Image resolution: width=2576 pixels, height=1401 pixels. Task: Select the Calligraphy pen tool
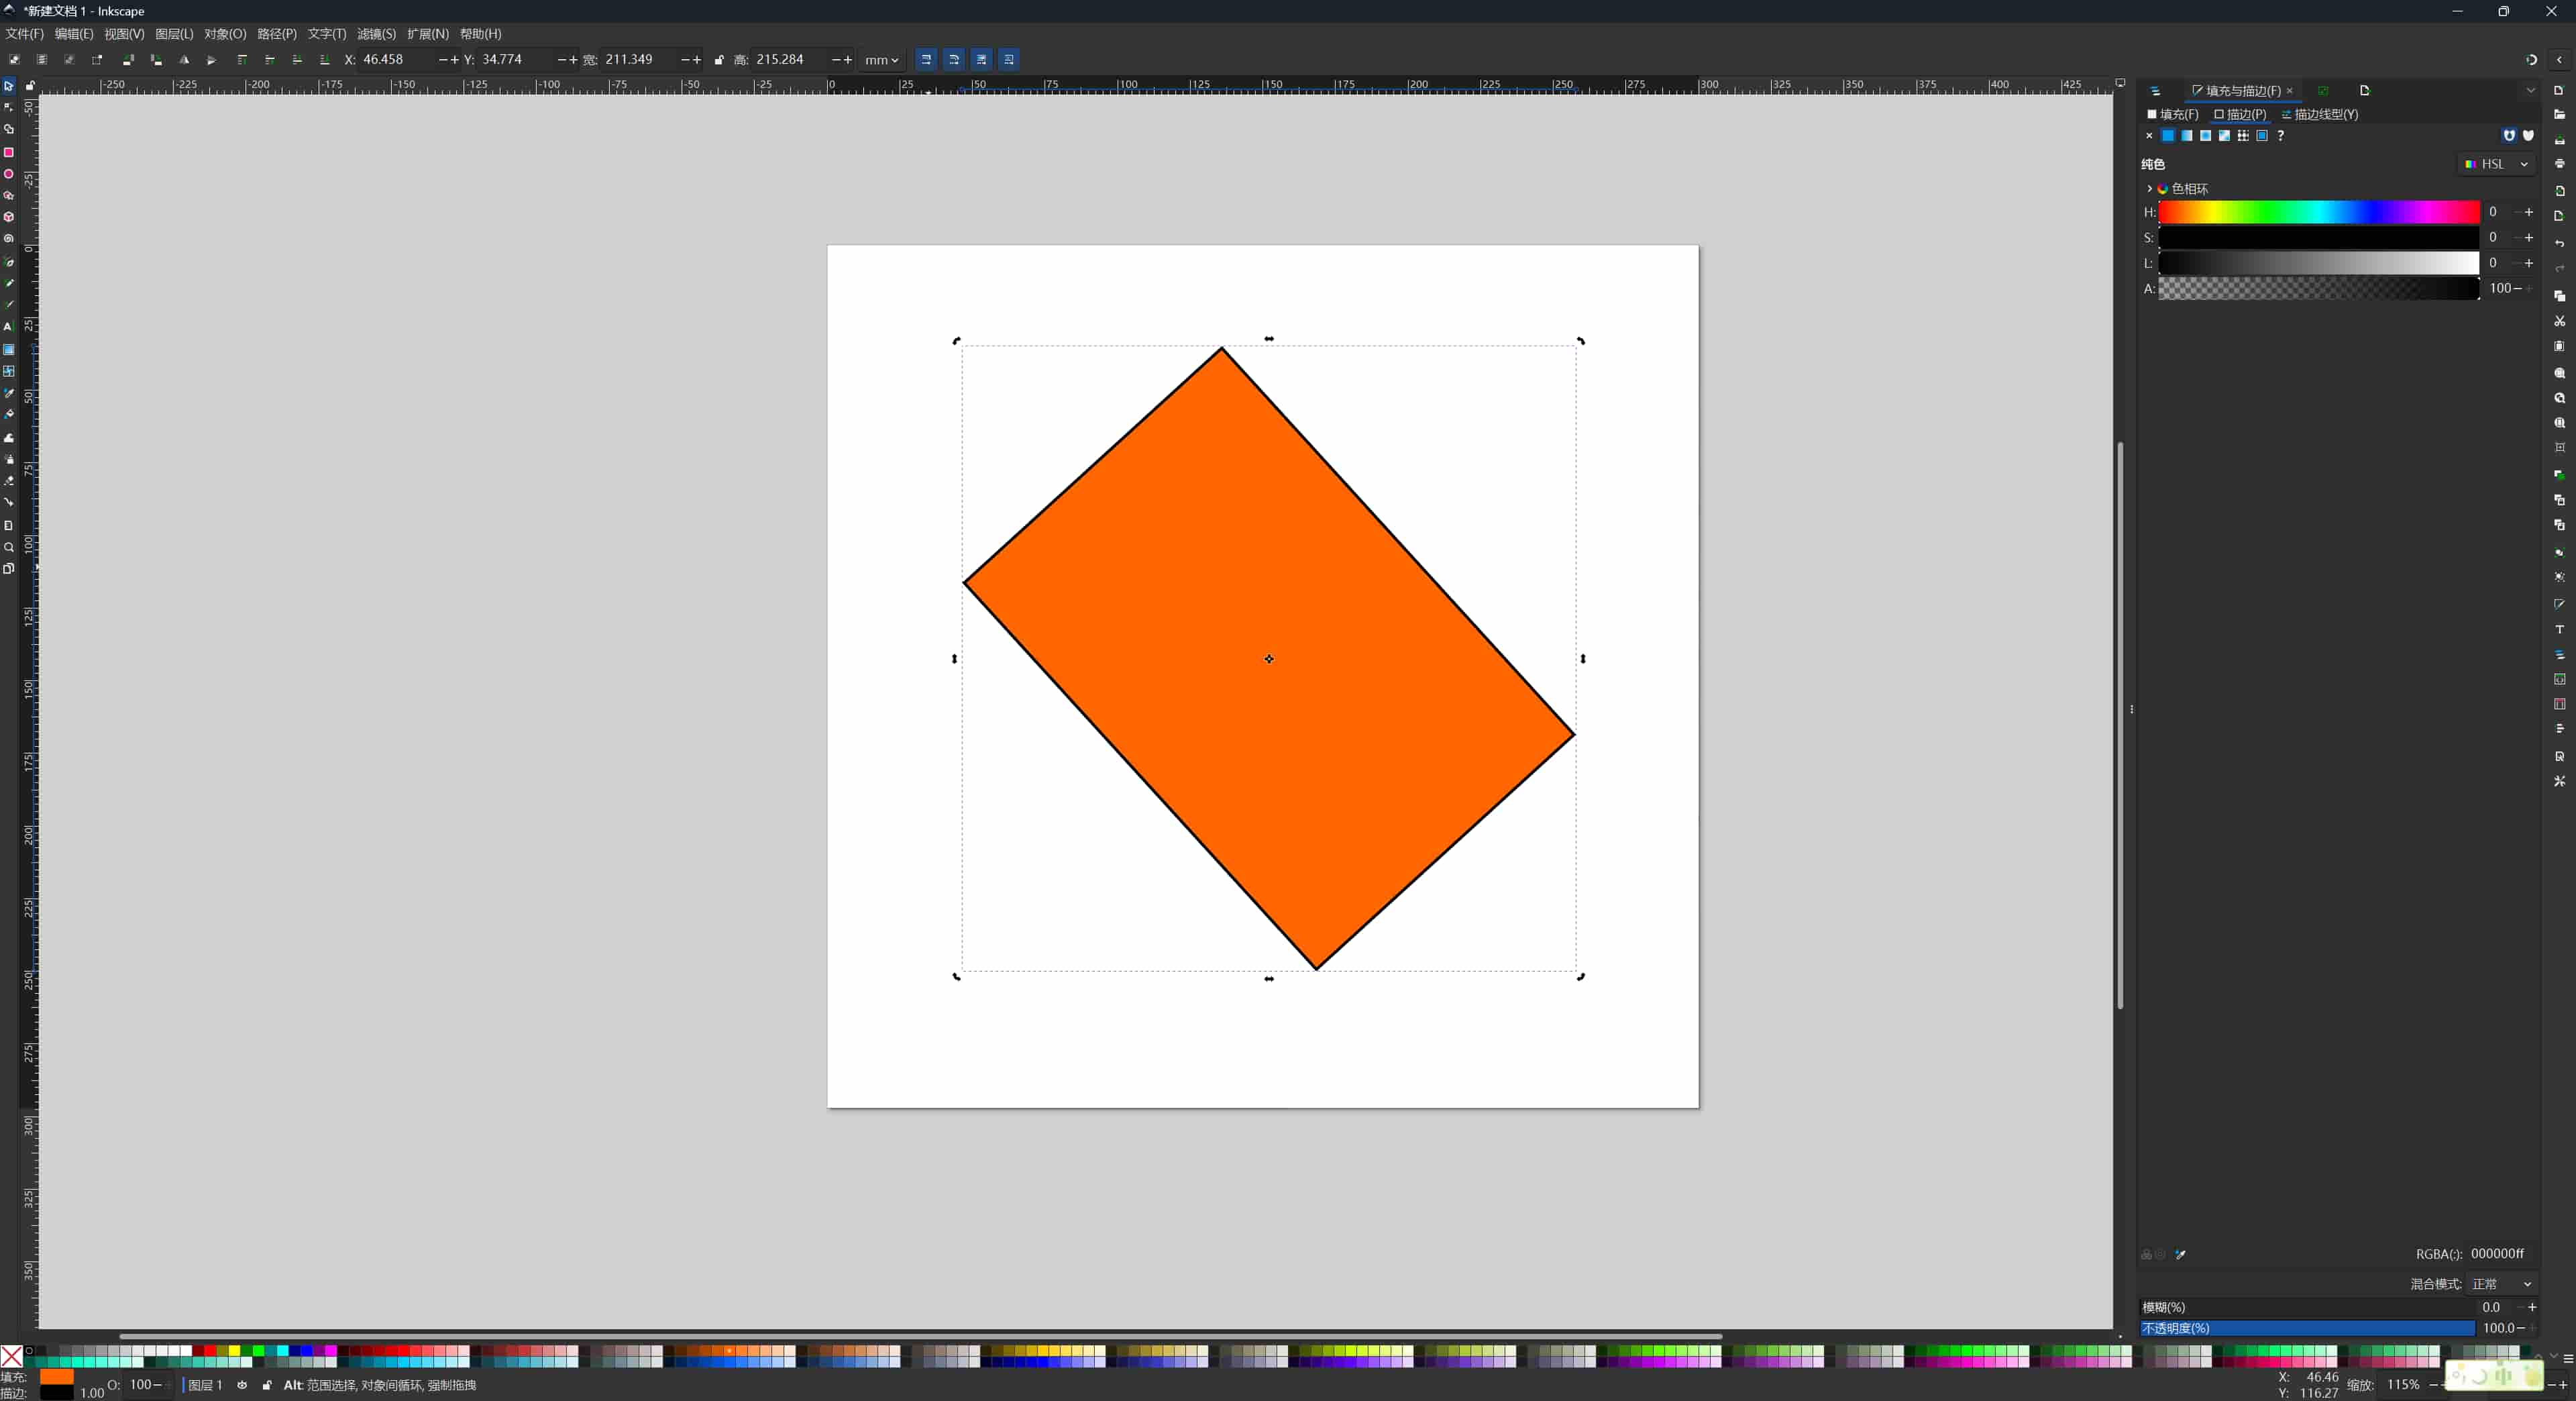(9, 305)
